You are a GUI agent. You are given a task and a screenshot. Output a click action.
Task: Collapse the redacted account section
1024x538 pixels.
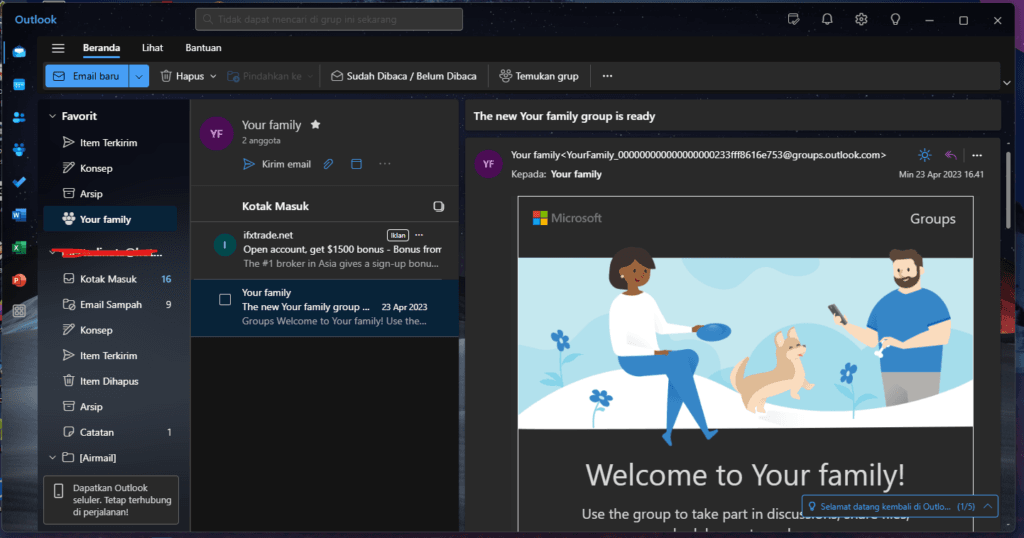[52, 252]
